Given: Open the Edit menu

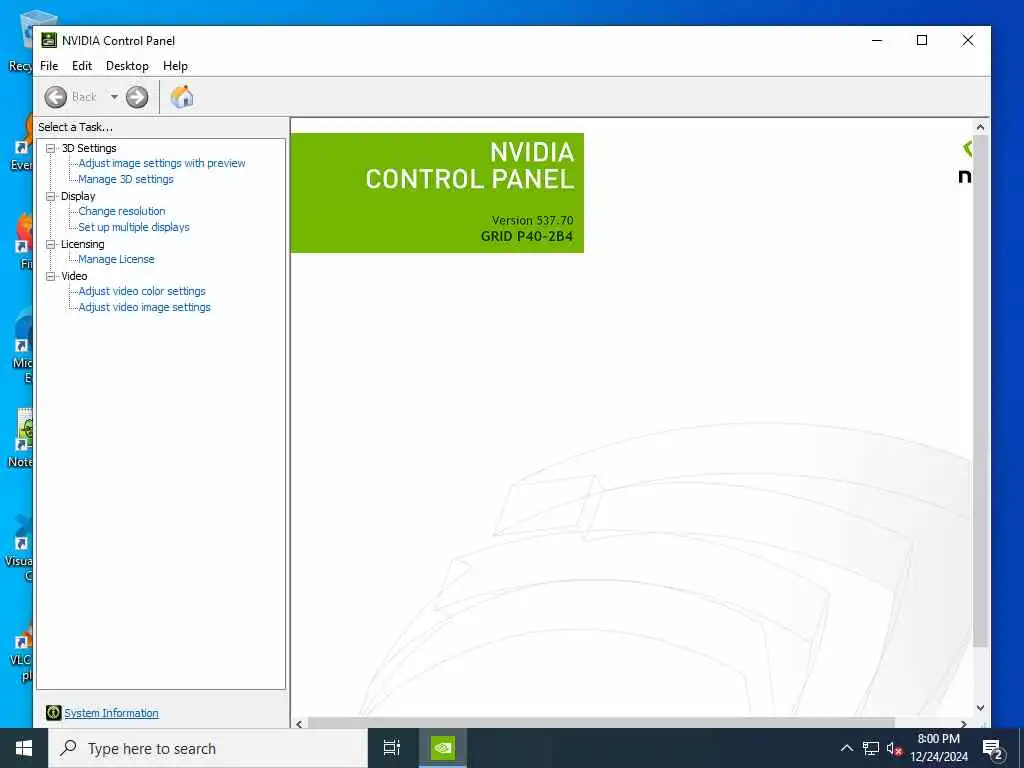Looking at the screenshot, I should [x=82, y=66].
